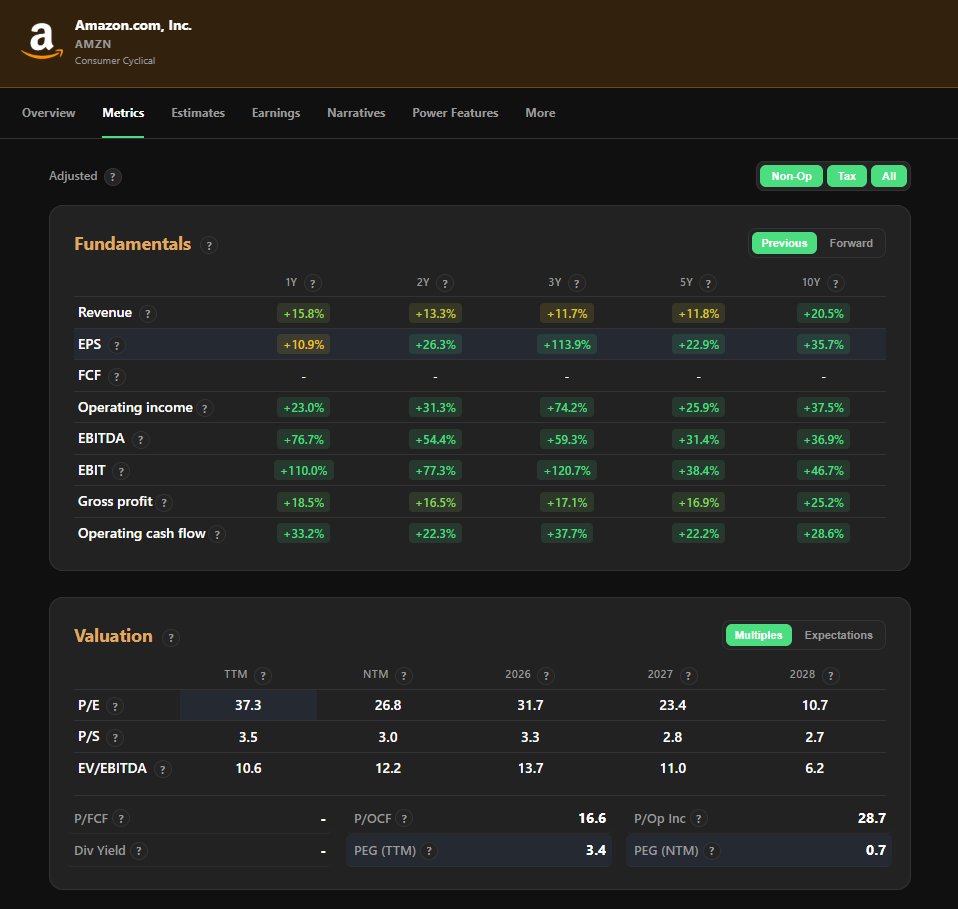Click Operating cash flow 5Y value +22.2%
Screen dimensions: 958x909
point(698,534)
